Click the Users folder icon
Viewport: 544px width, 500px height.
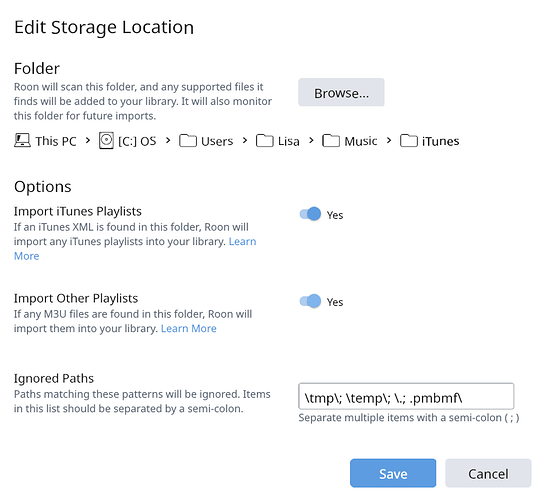coord(188,141)
